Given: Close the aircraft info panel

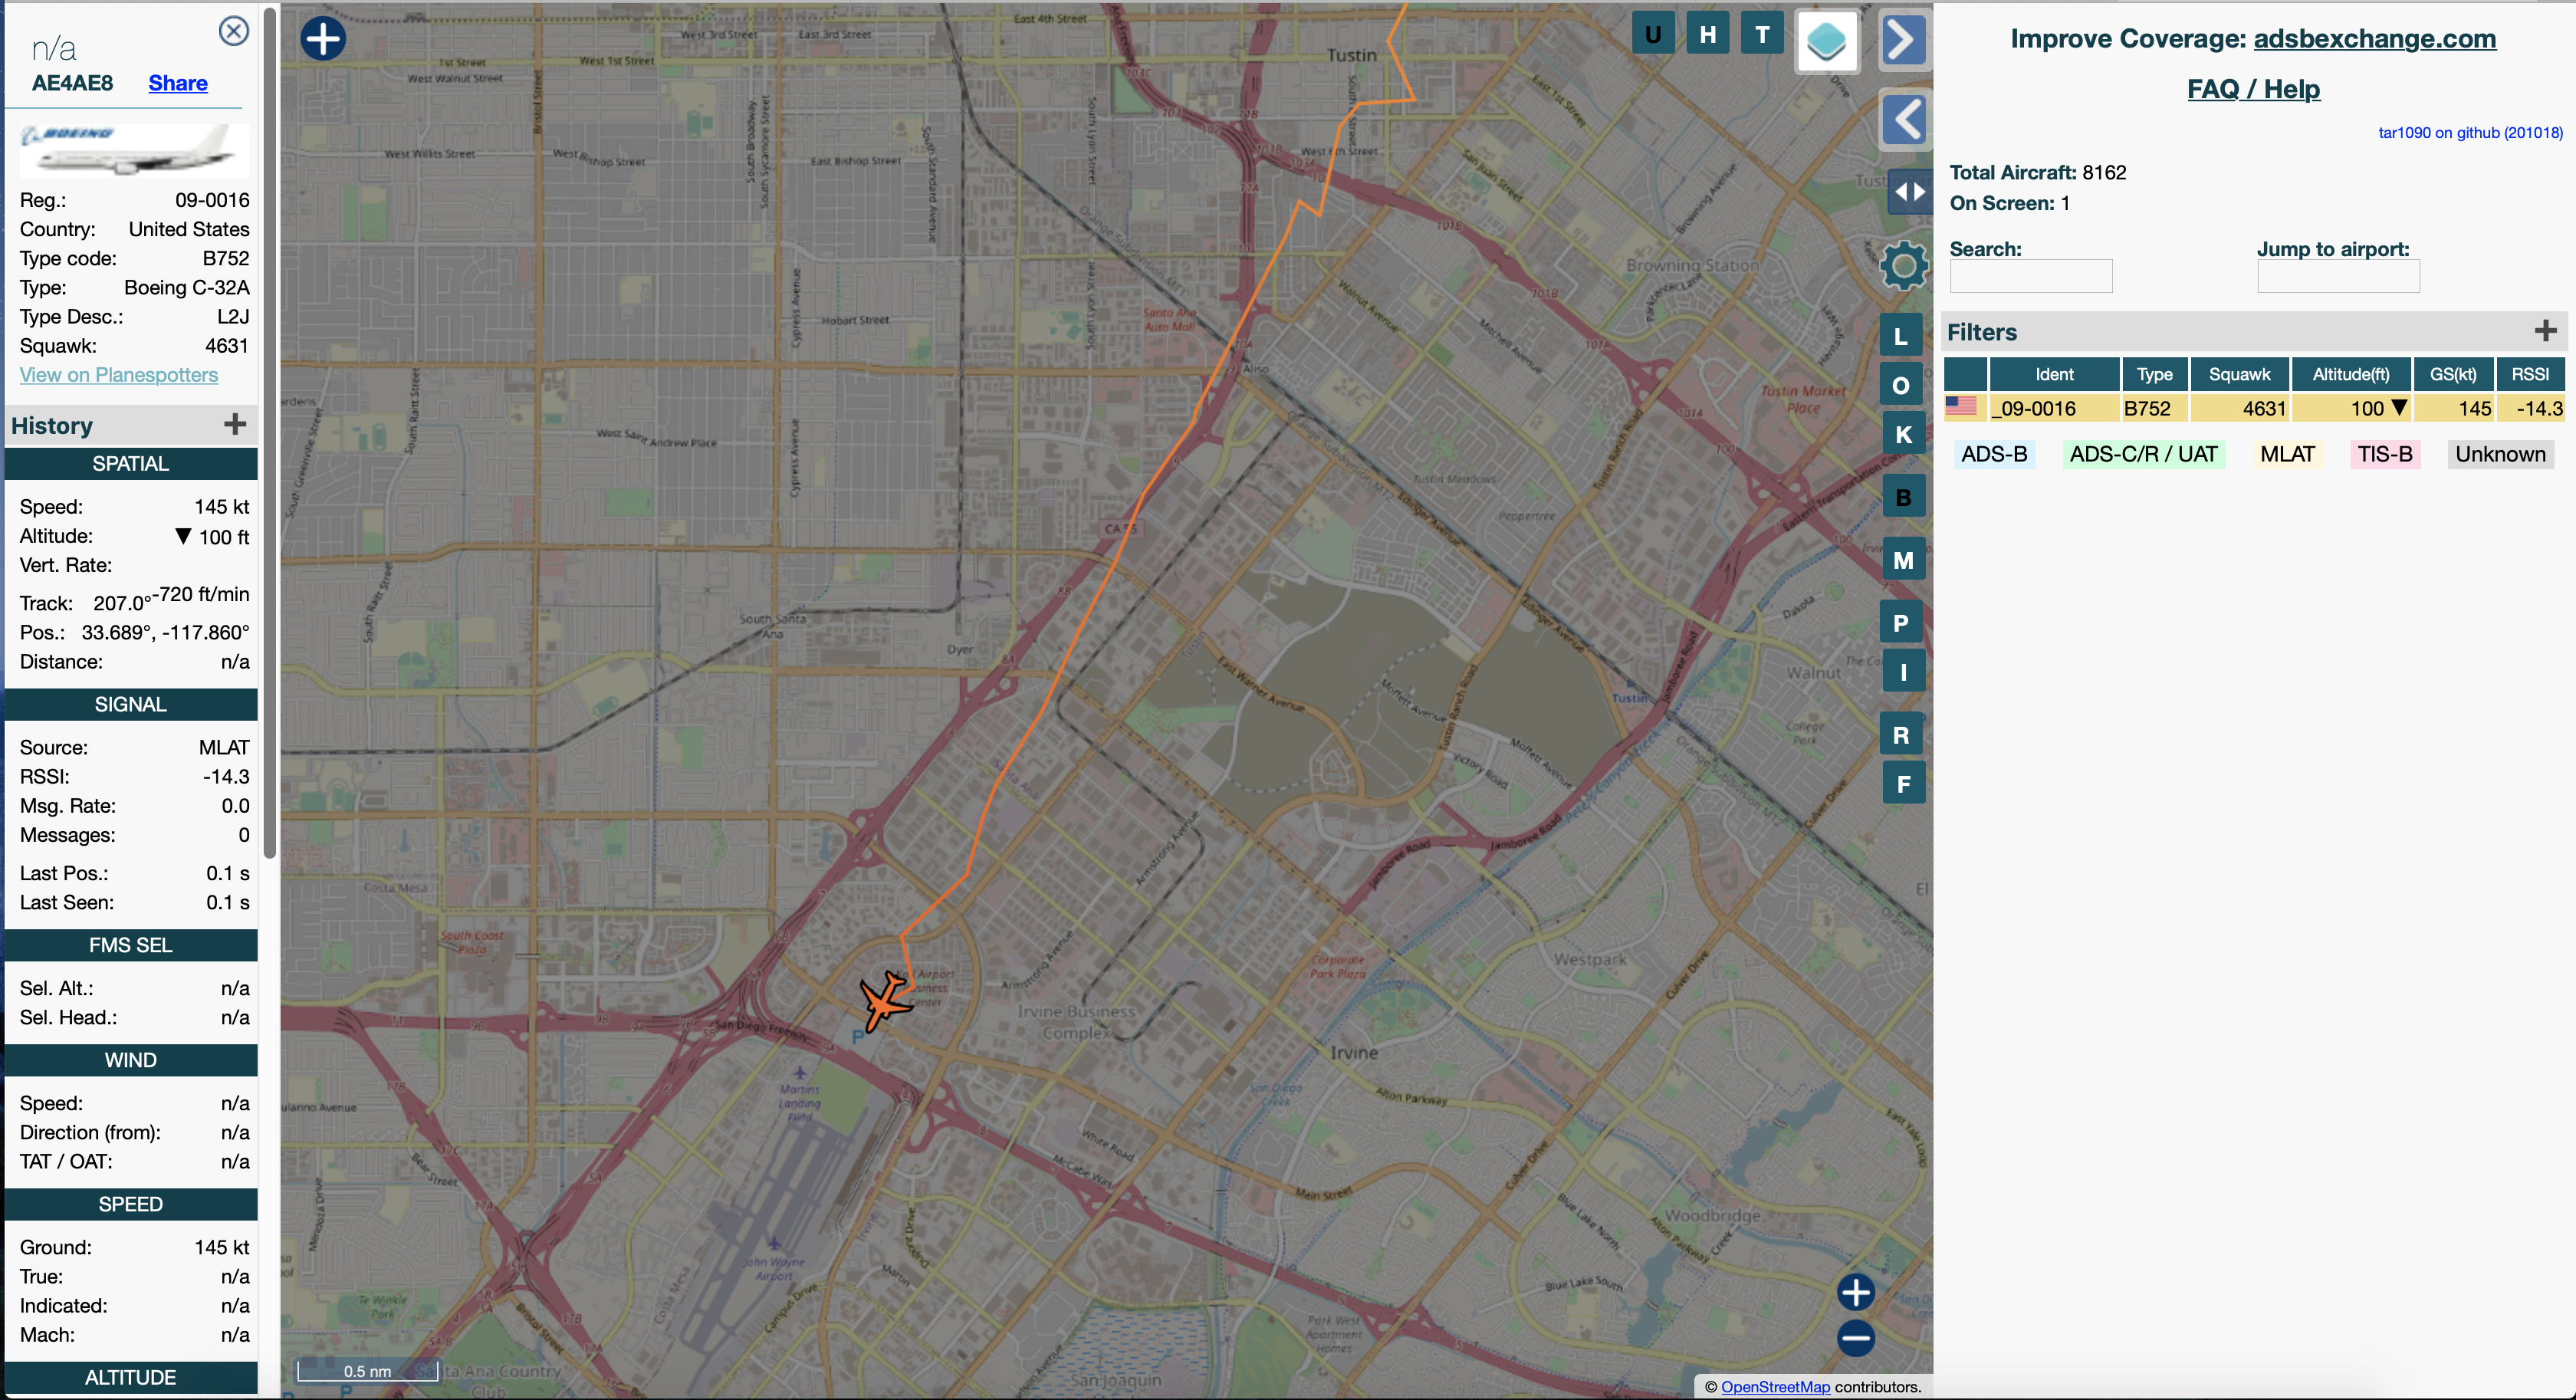Looking at the screenshot, I should click(233, 31).
